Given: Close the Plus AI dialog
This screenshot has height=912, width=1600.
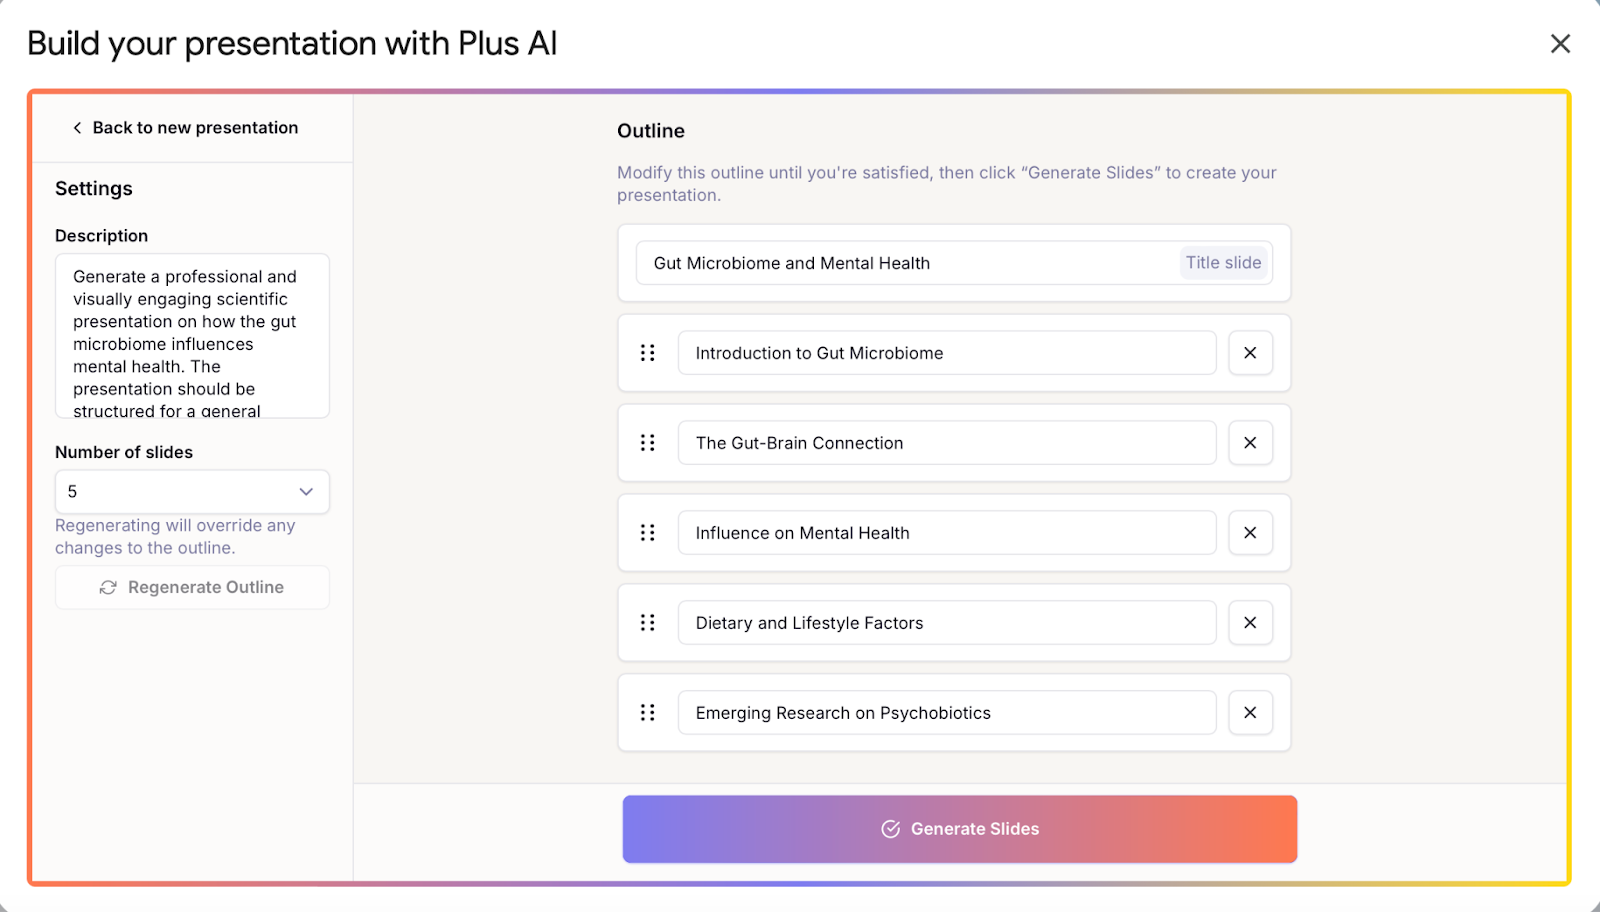Looking at the screenshot, I should [x=1560, y=44].
